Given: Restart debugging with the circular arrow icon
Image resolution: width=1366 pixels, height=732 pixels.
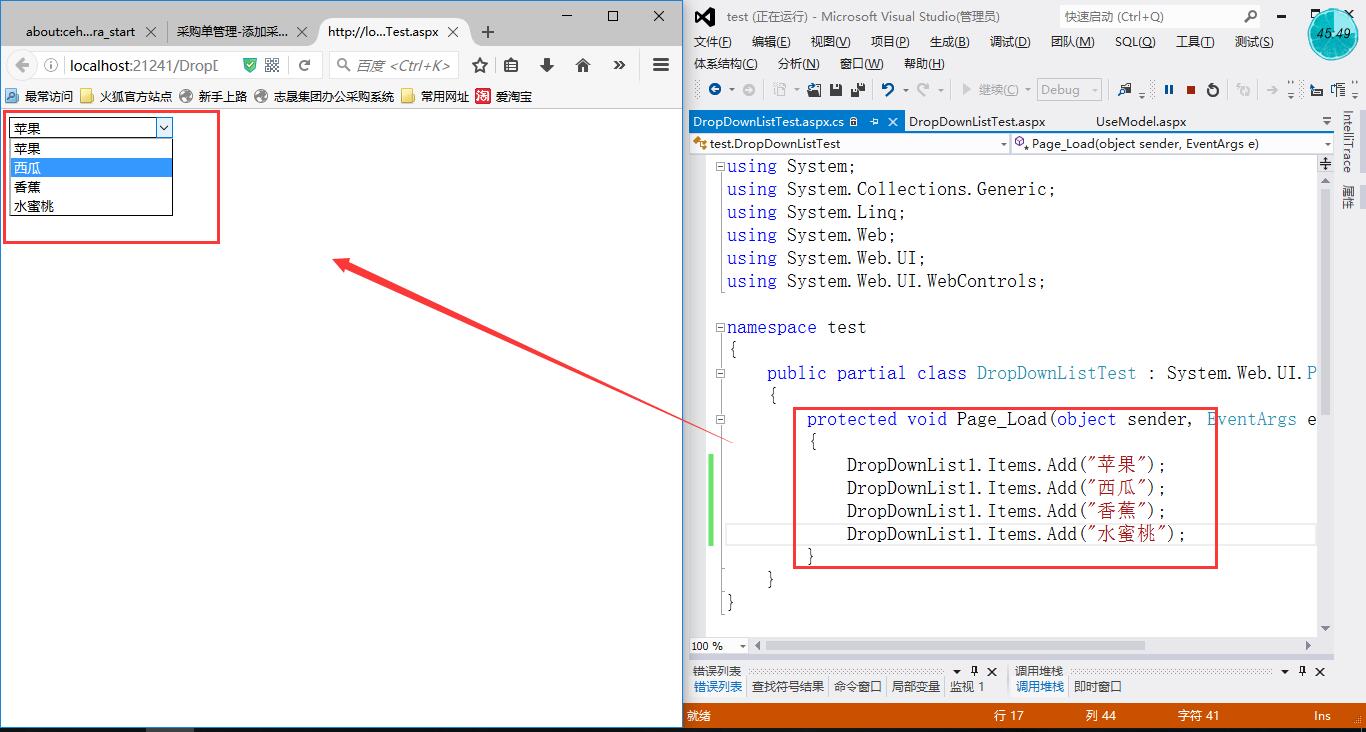Looking at the screenshot, I should (x=1213, y=90).
